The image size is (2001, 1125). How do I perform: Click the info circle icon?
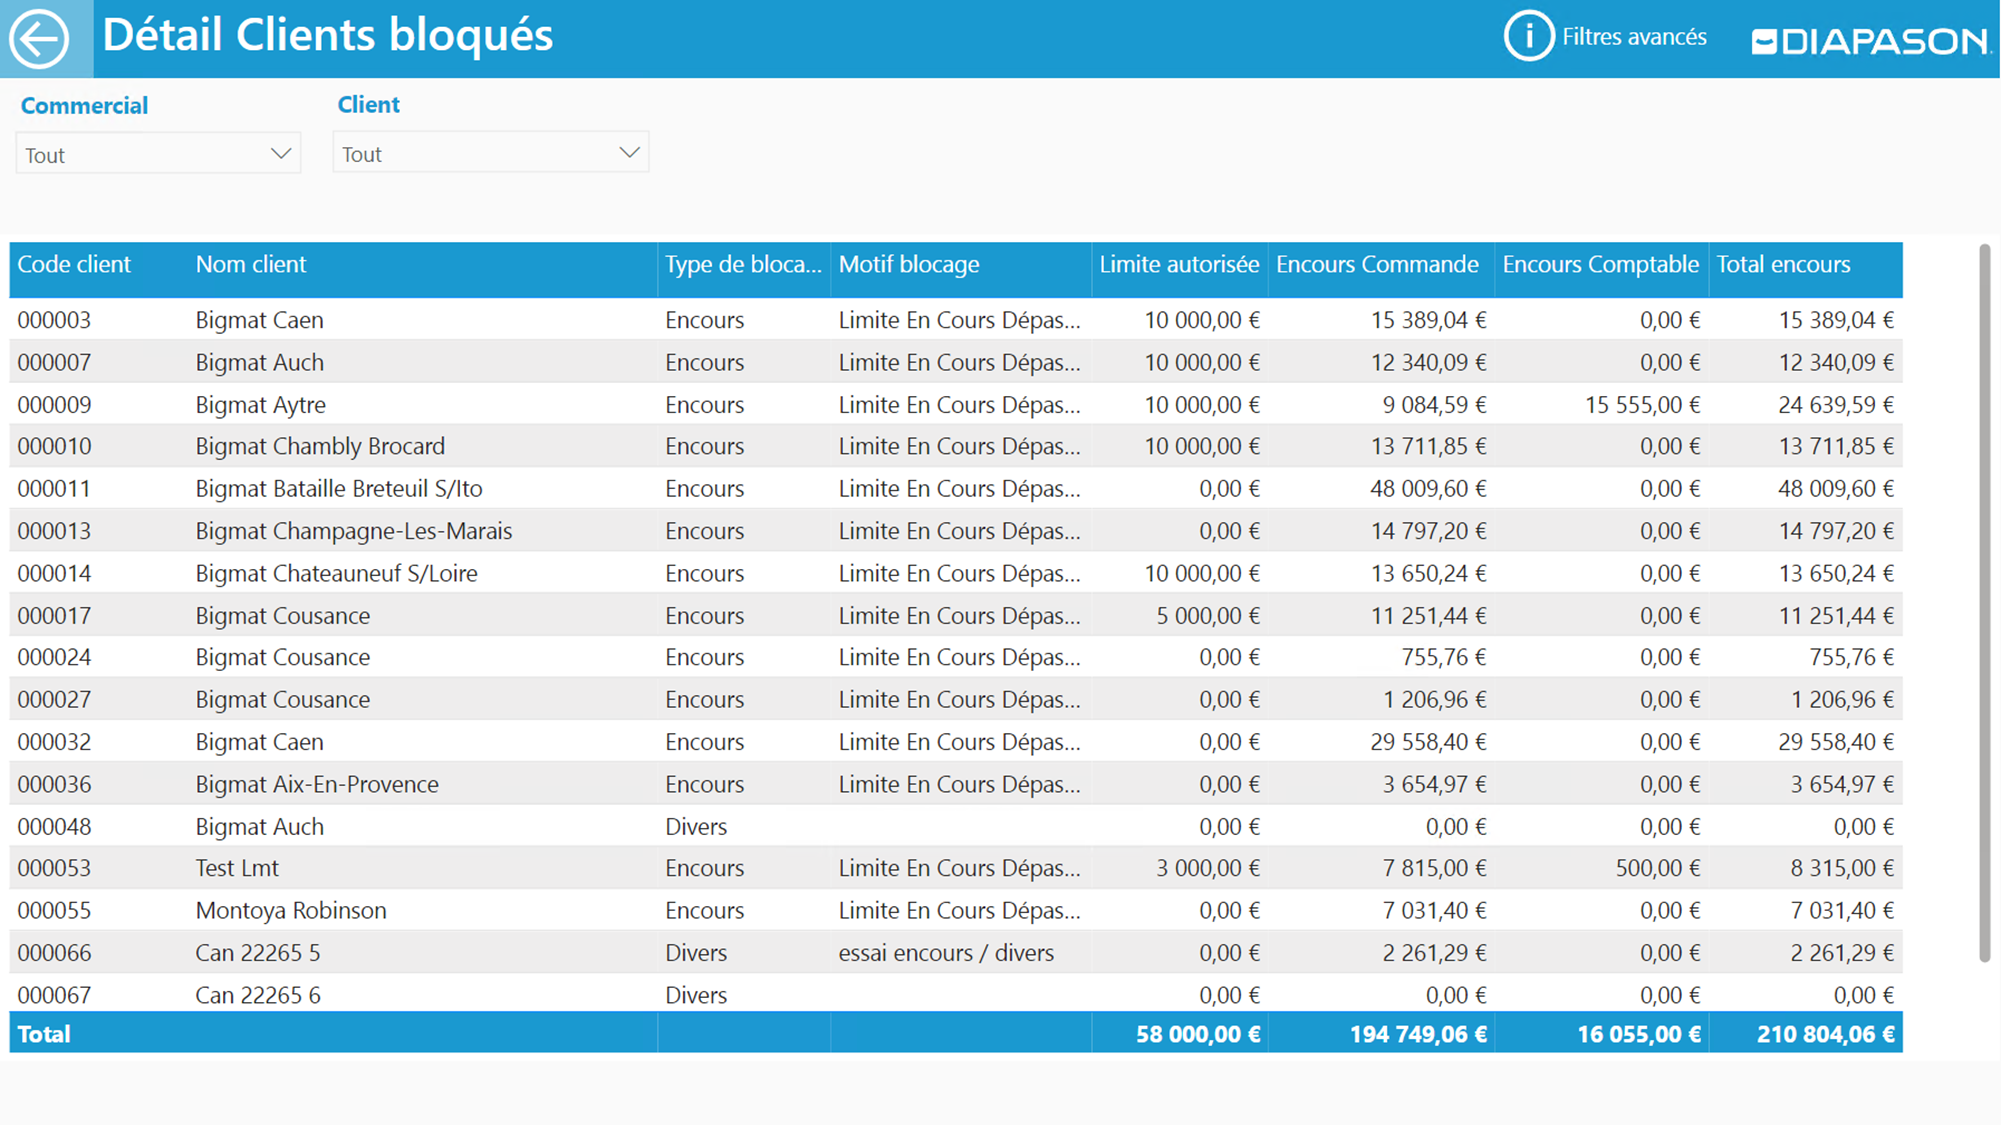point(1528,37)
